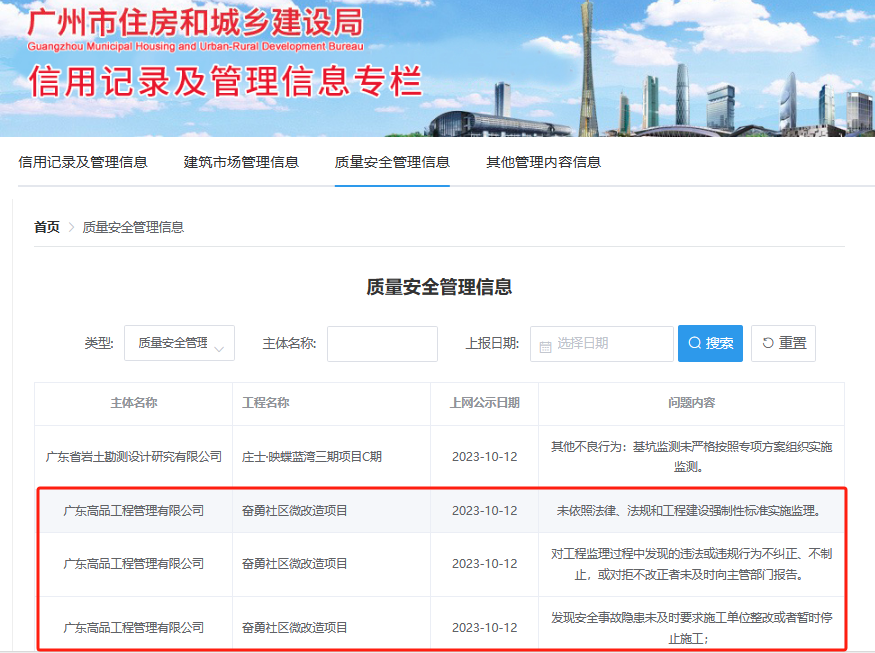Switch to the 建筑市场管理信息 tab
The image size is (875, 653).
point(241,161)
